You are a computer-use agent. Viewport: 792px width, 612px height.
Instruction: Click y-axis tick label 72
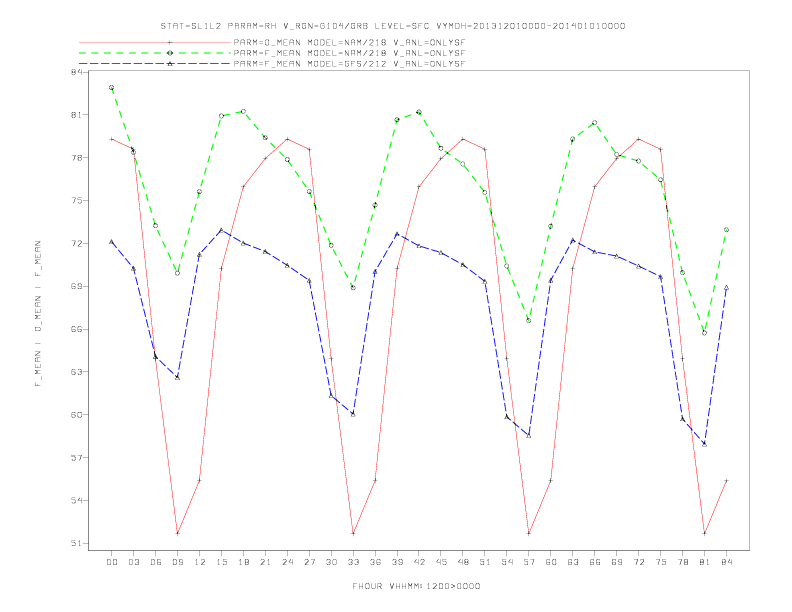click(77, 243)
